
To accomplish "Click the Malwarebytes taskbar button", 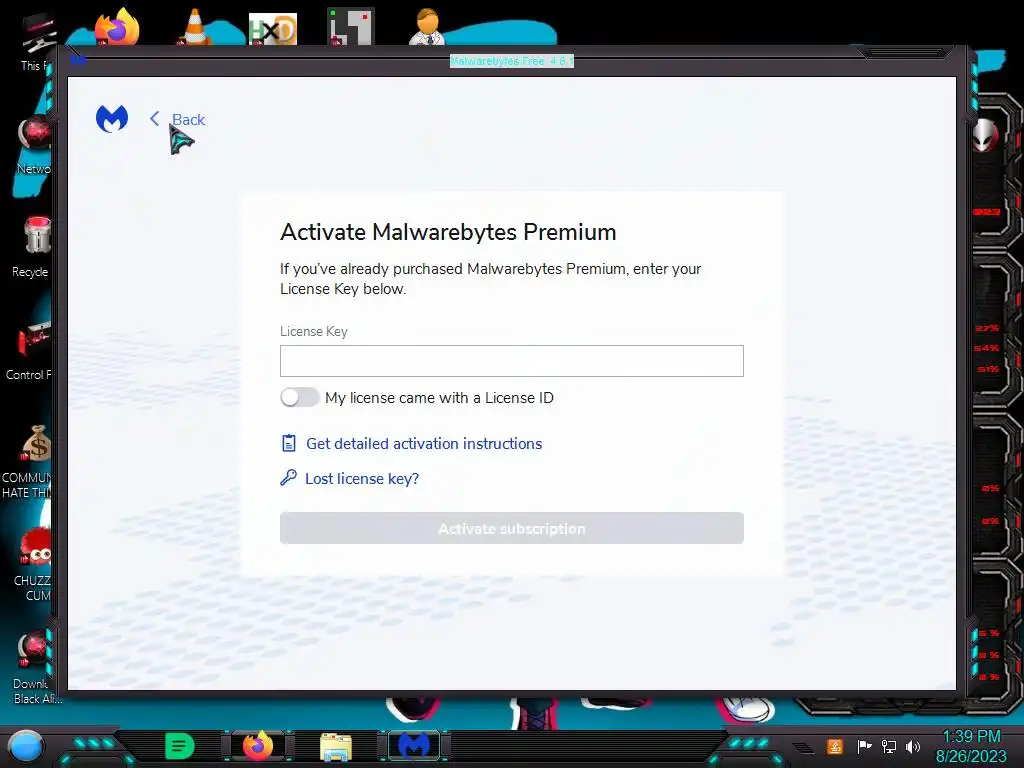I will click(414, 746).
